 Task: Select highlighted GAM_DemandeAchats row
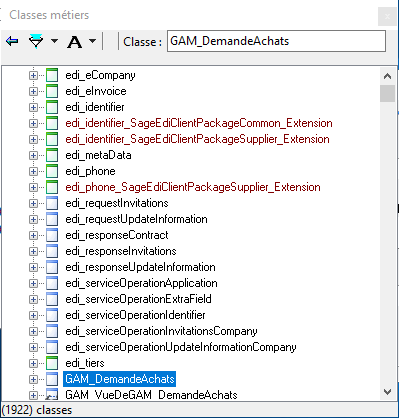click(x=120, y=379)
